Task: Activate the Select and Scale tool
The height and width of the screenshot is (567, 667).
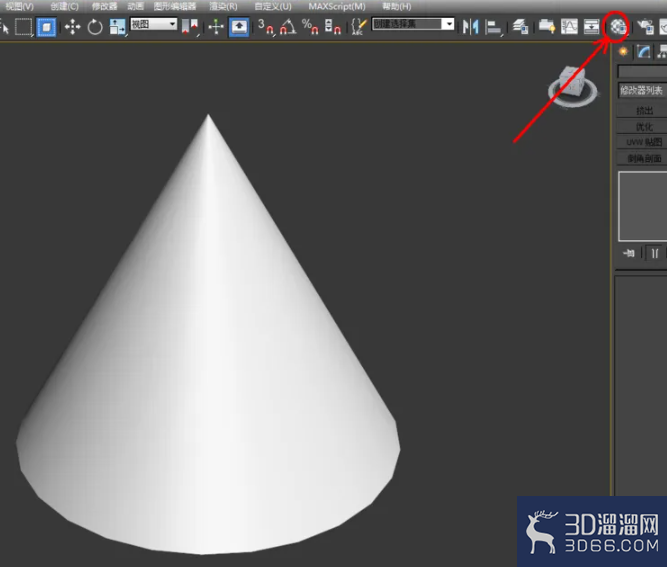Action: pos(117,27)
